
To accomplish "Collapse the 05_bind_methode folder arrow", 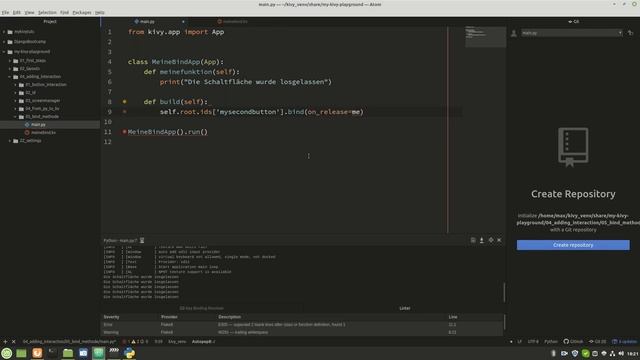I will pyautogui.click(x=16, y=116).
